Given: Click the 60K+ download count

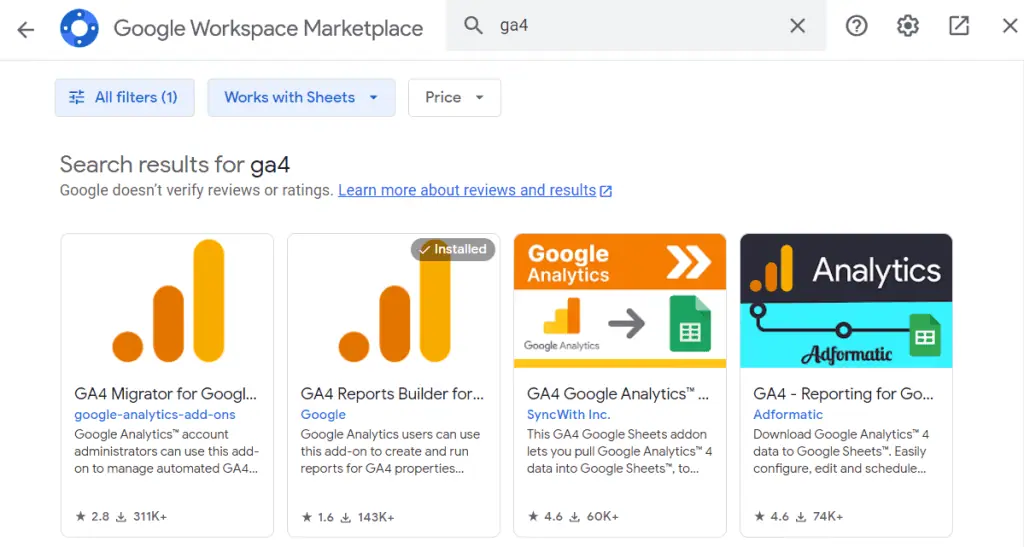Looking at the screenshot, I should pos(594,516).
